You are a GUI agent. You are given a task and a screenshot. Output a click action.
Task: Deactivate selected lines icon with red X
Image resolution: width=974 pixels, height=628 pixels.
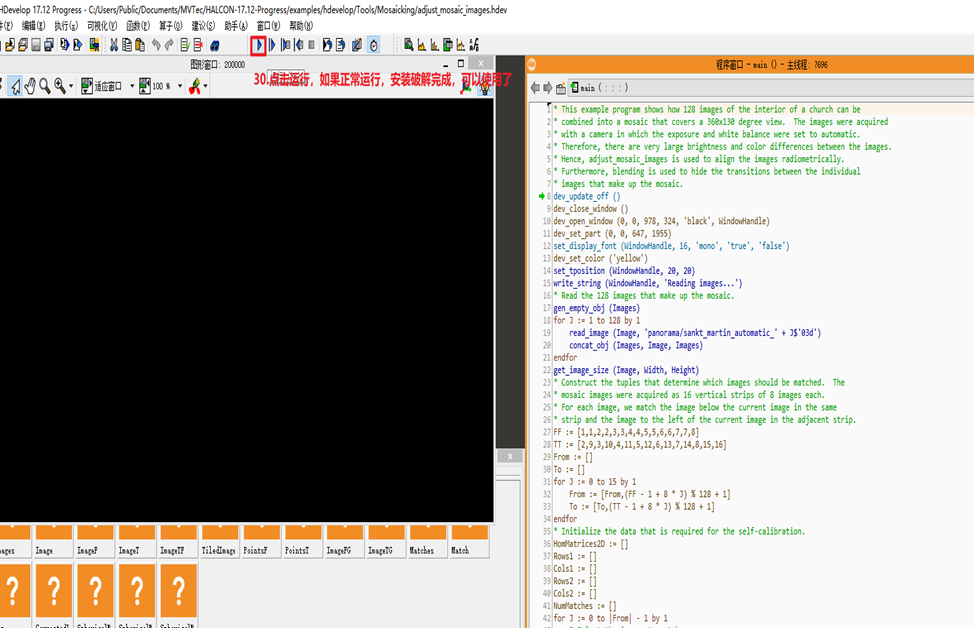pos(198,45)
